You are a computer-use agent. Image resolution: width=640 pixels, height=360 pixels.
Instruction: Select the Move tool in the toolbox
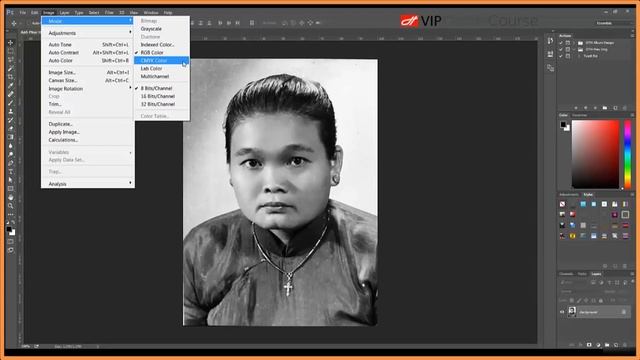[x=11, y=42]
